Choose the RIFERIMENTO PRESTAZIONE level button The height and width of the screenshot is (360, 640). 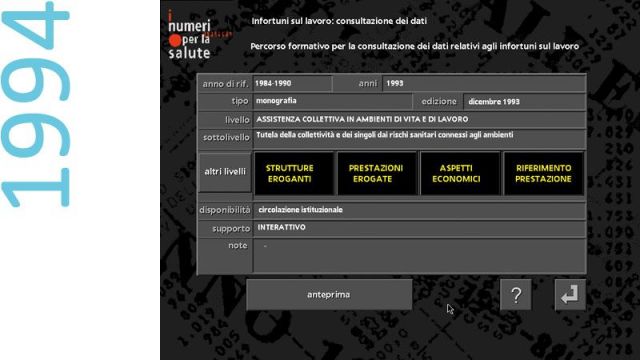pos(543,173)
